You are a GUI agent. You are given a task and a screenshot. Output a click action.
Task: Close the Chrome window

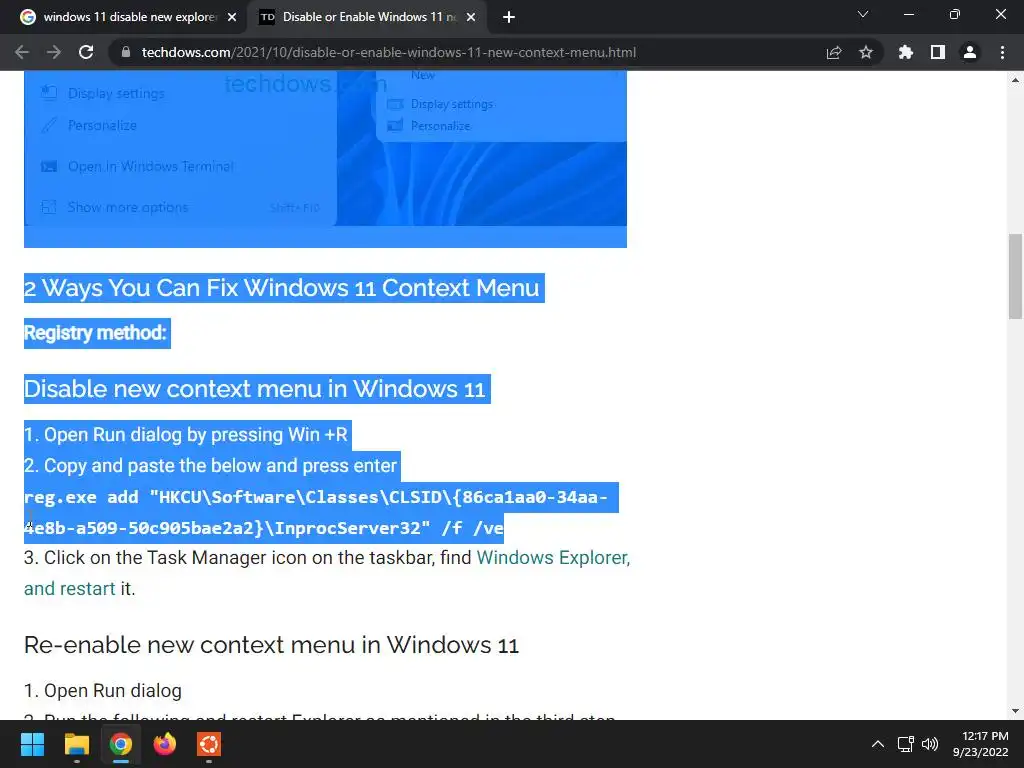coord(1000,14)
